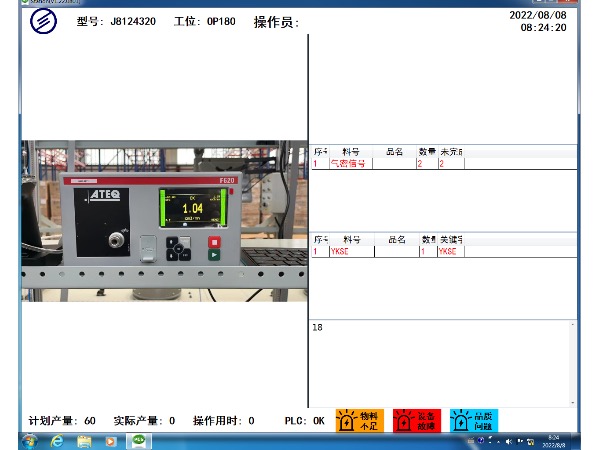Click the 数量 column header in upper table

point(426,152)
